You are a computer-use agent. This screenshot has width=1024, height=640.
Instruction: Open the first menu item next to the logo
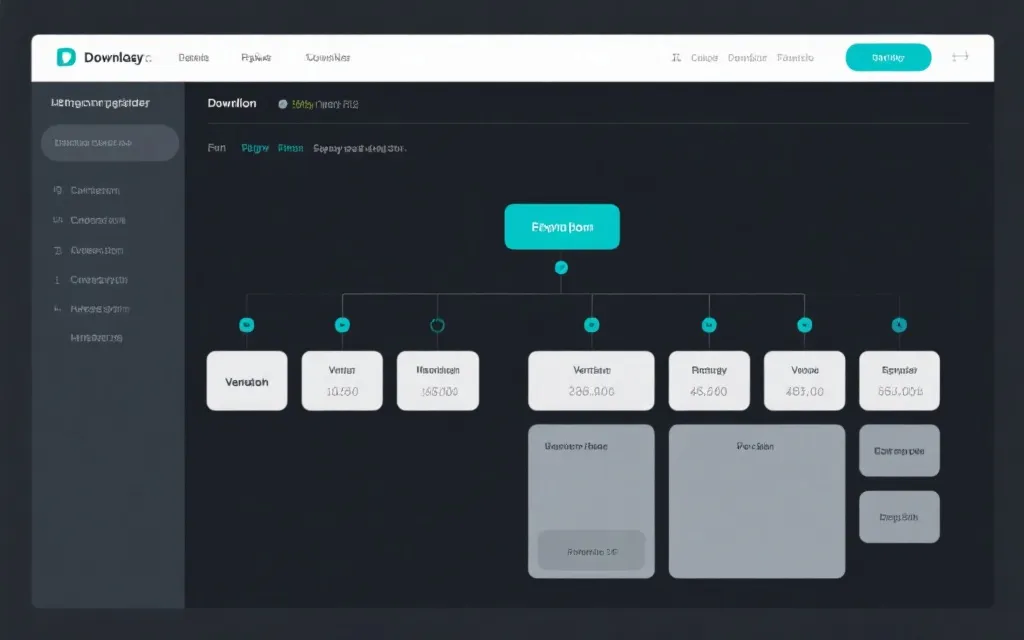[193, 58]
